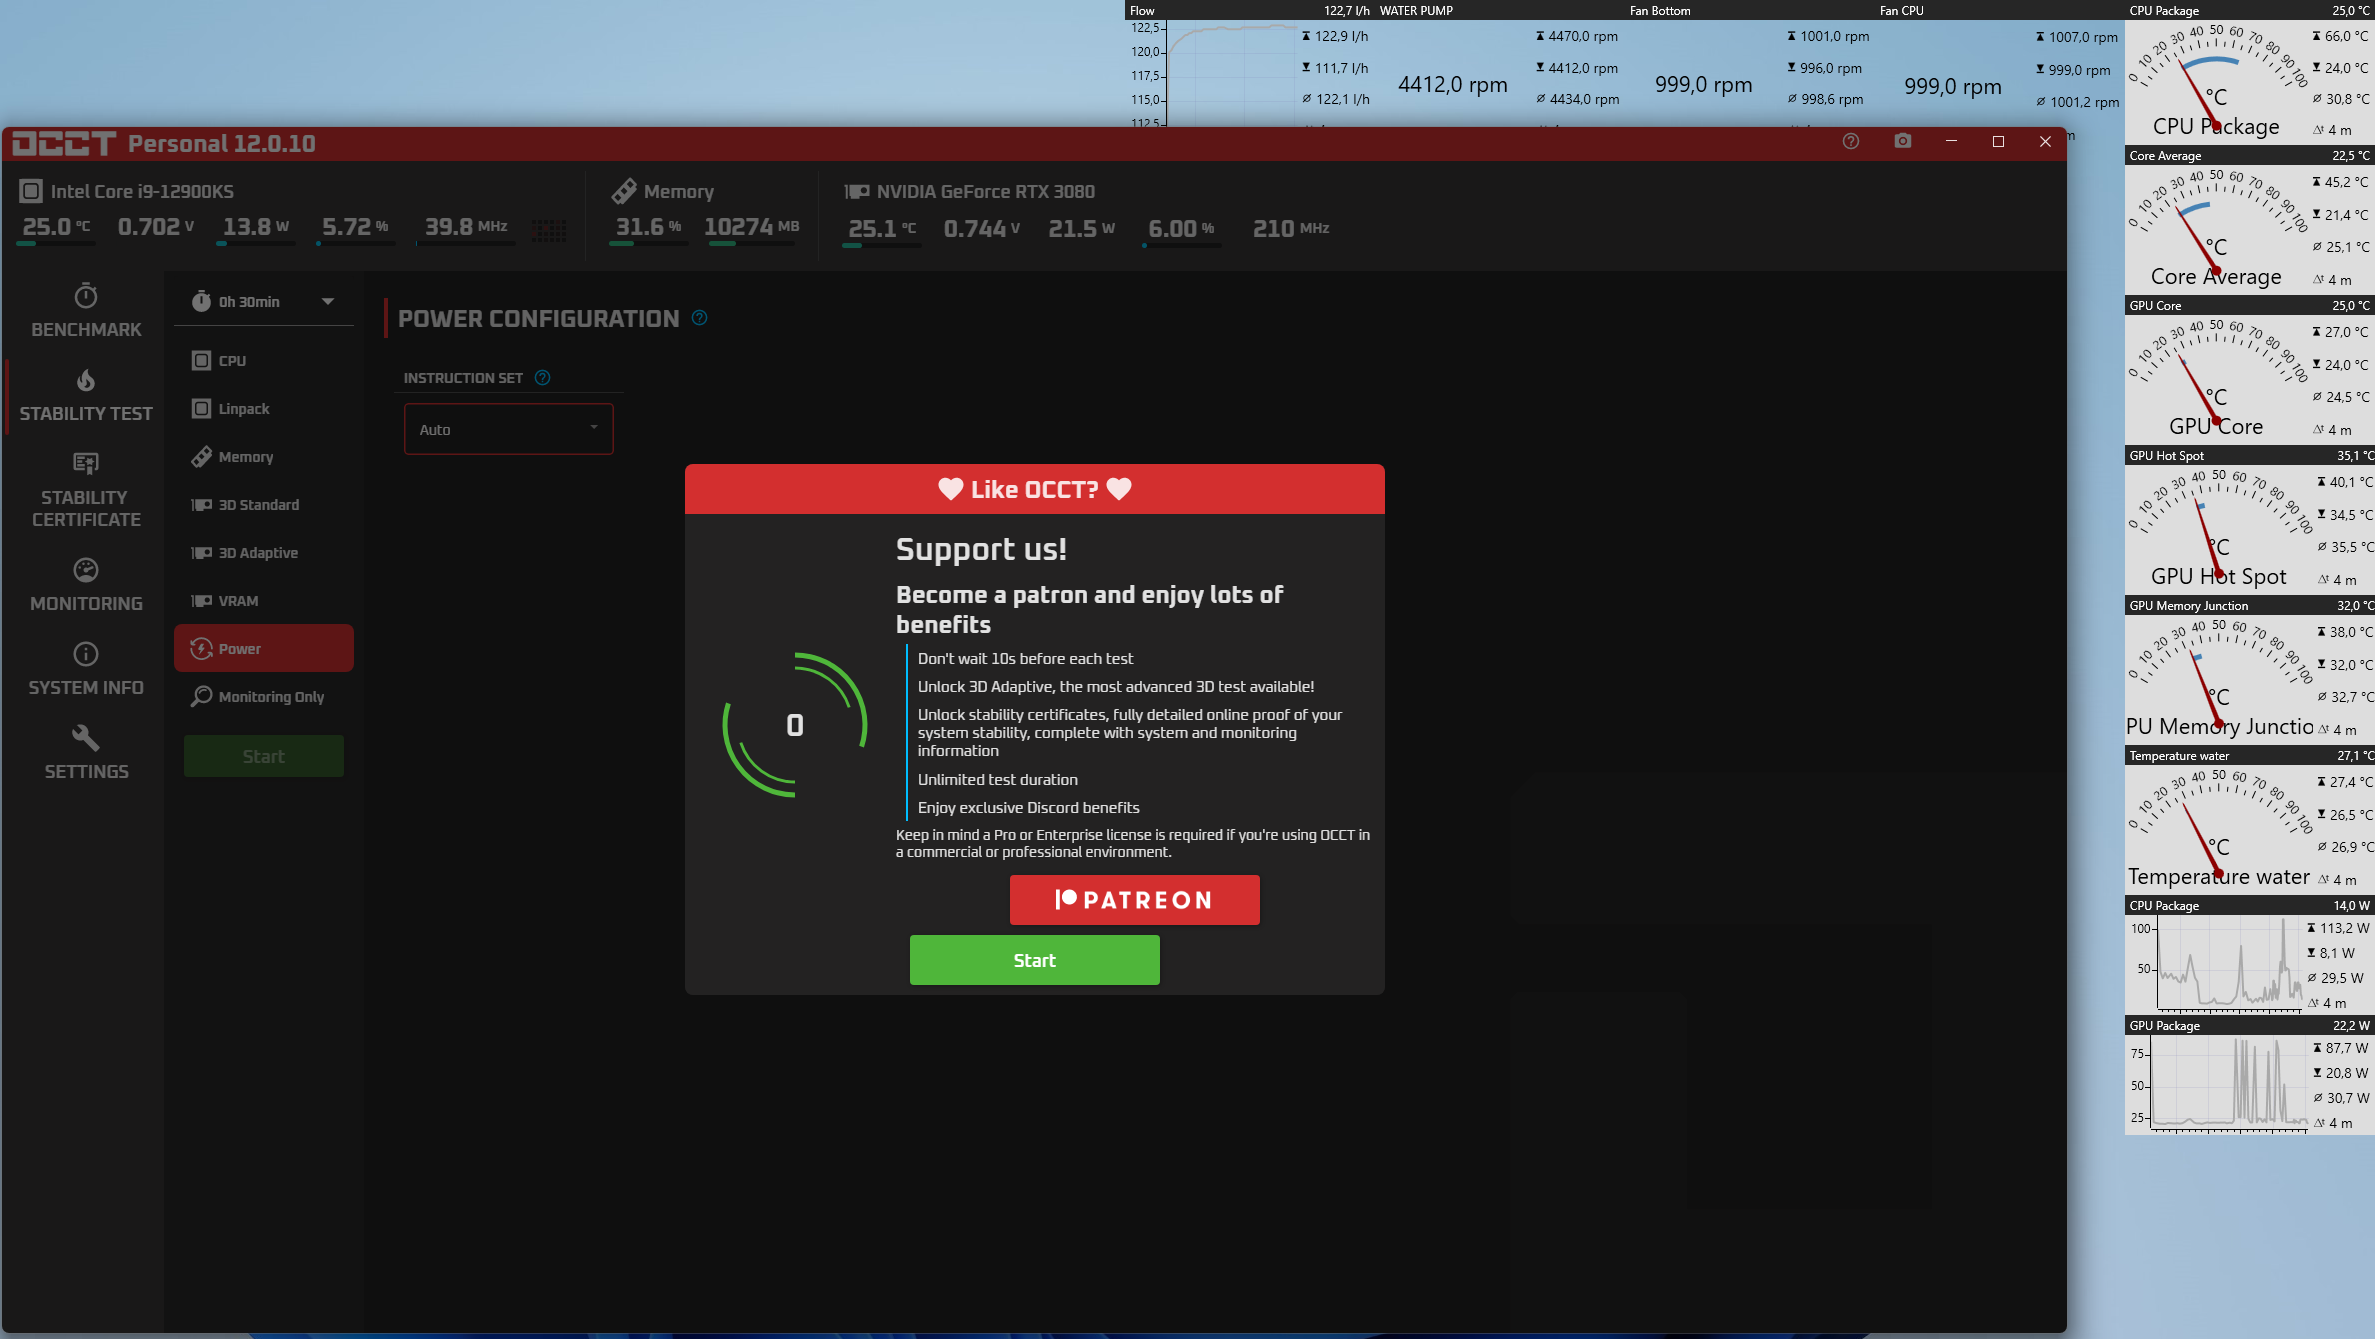The image size is (2375, 1339).
Task: Click the screenshot camera icon
Action: click(x=1902, y=142)
